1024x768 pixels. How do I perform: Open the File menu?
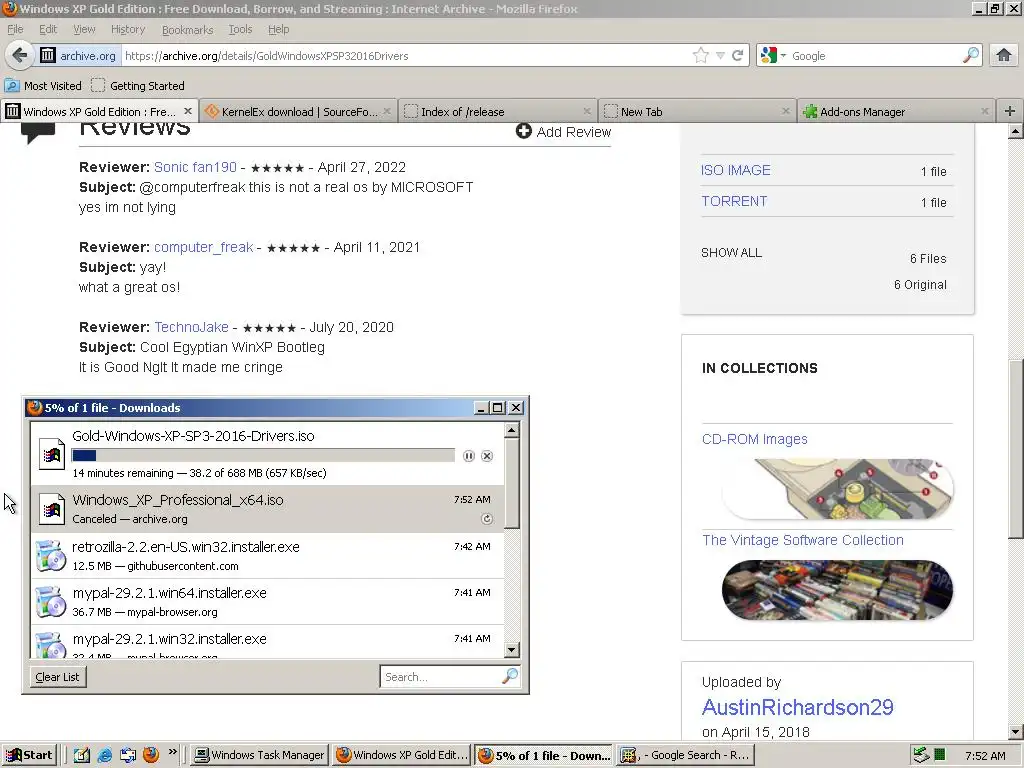[15, 29]
